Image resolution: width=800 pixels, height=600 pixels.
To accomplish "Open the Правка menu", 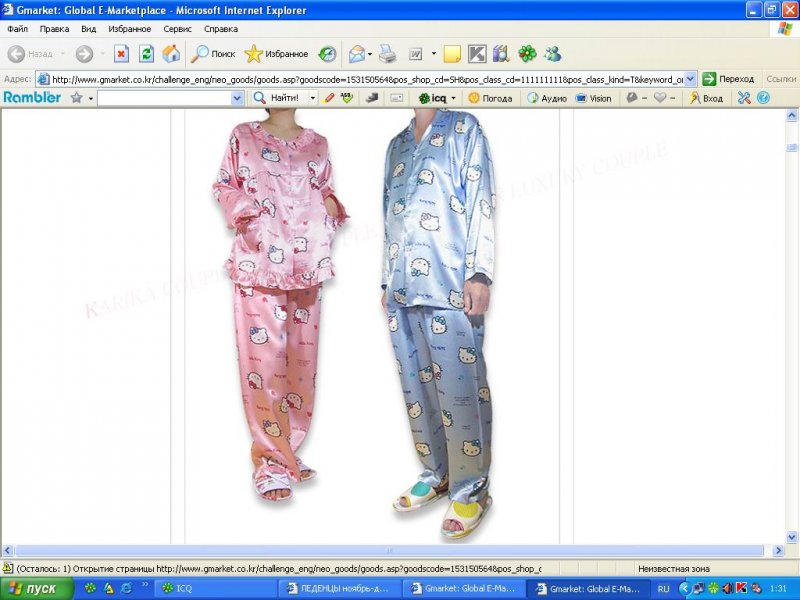I will tap(54, 29).
